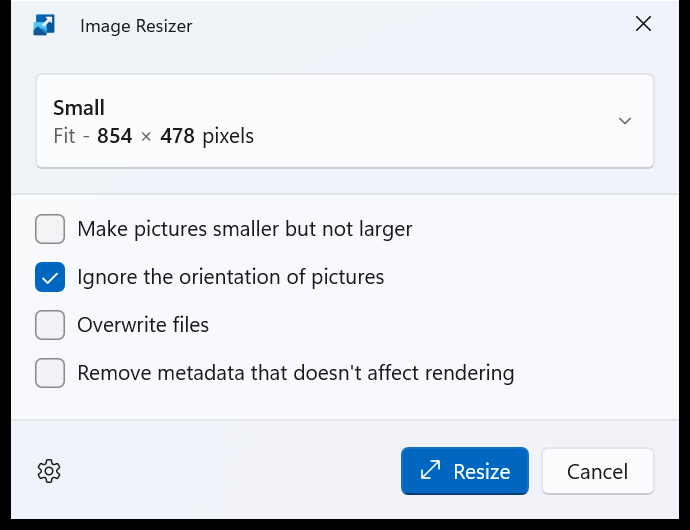Click the diagonal arrows icon in Resize button
This screenshot has width=690, height=530.
tap(430, 470)
